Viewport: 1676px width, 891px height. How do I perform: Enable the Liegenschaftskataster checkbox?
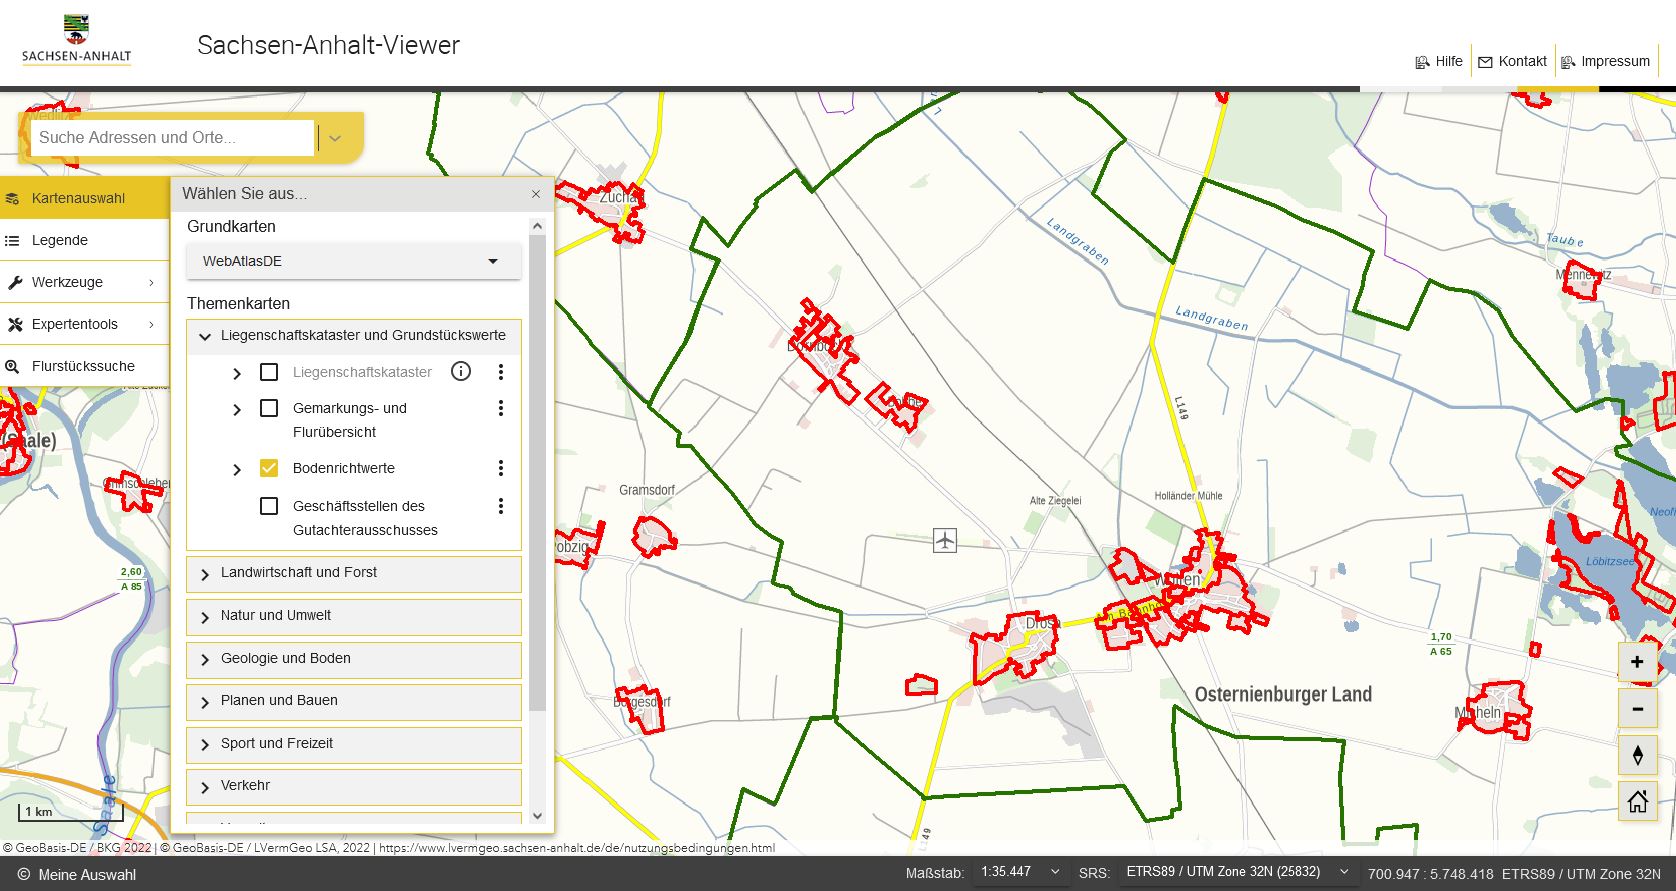(269, 372)
